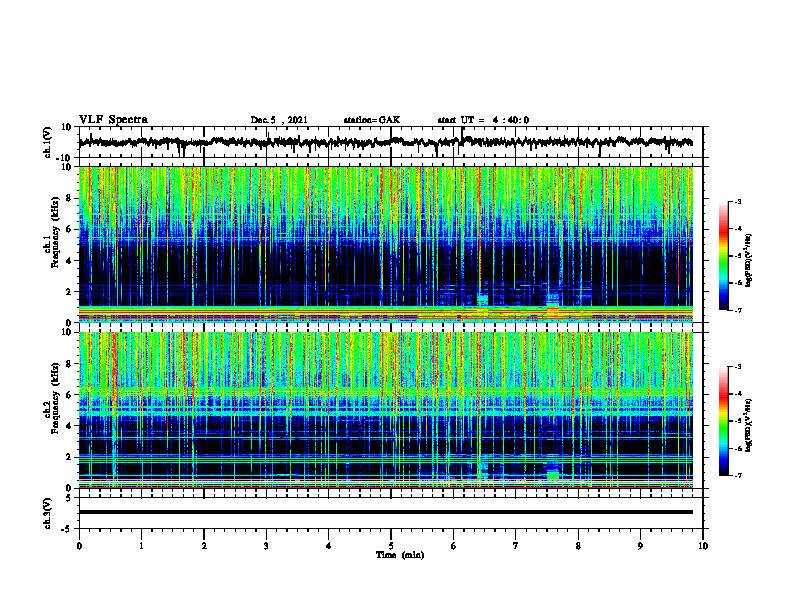Select the "start UT = 4 : 40: 0" label
The image size is (792, 612).
point(483,120)
